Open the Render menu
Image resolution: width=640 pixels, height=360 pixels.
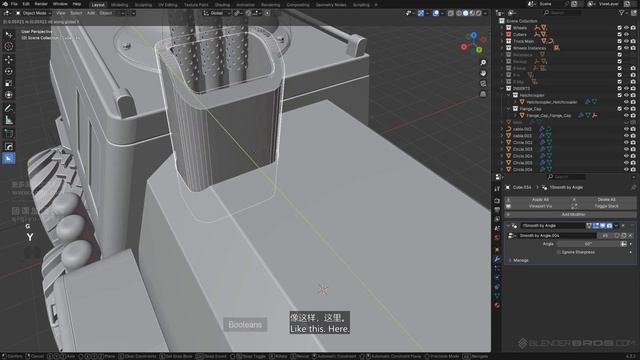pos(41,4)
